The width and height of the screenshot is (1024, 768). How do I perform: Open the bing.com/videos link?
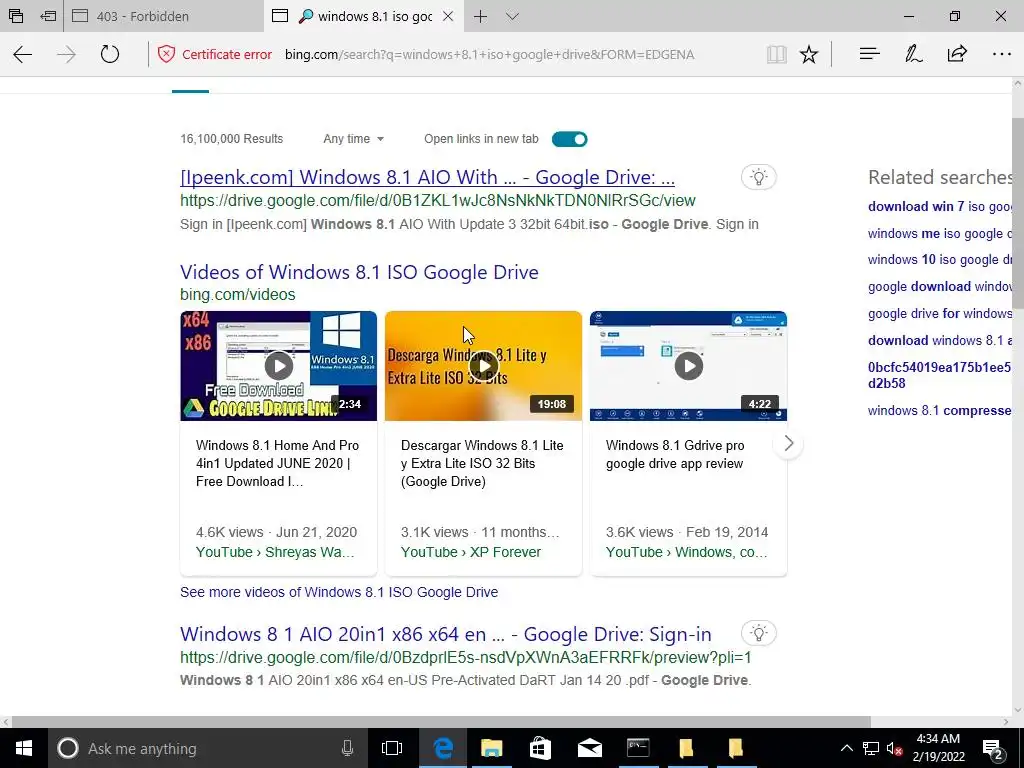(x=238, y=295)
